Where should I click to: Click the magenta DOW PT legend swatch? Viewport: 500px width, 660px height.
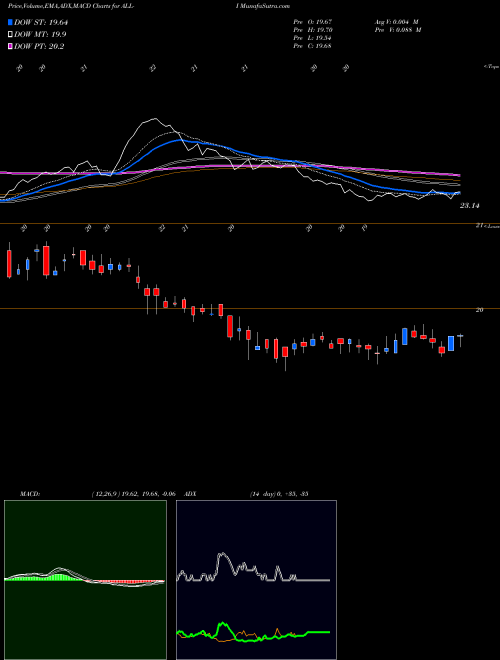point(10,46)
